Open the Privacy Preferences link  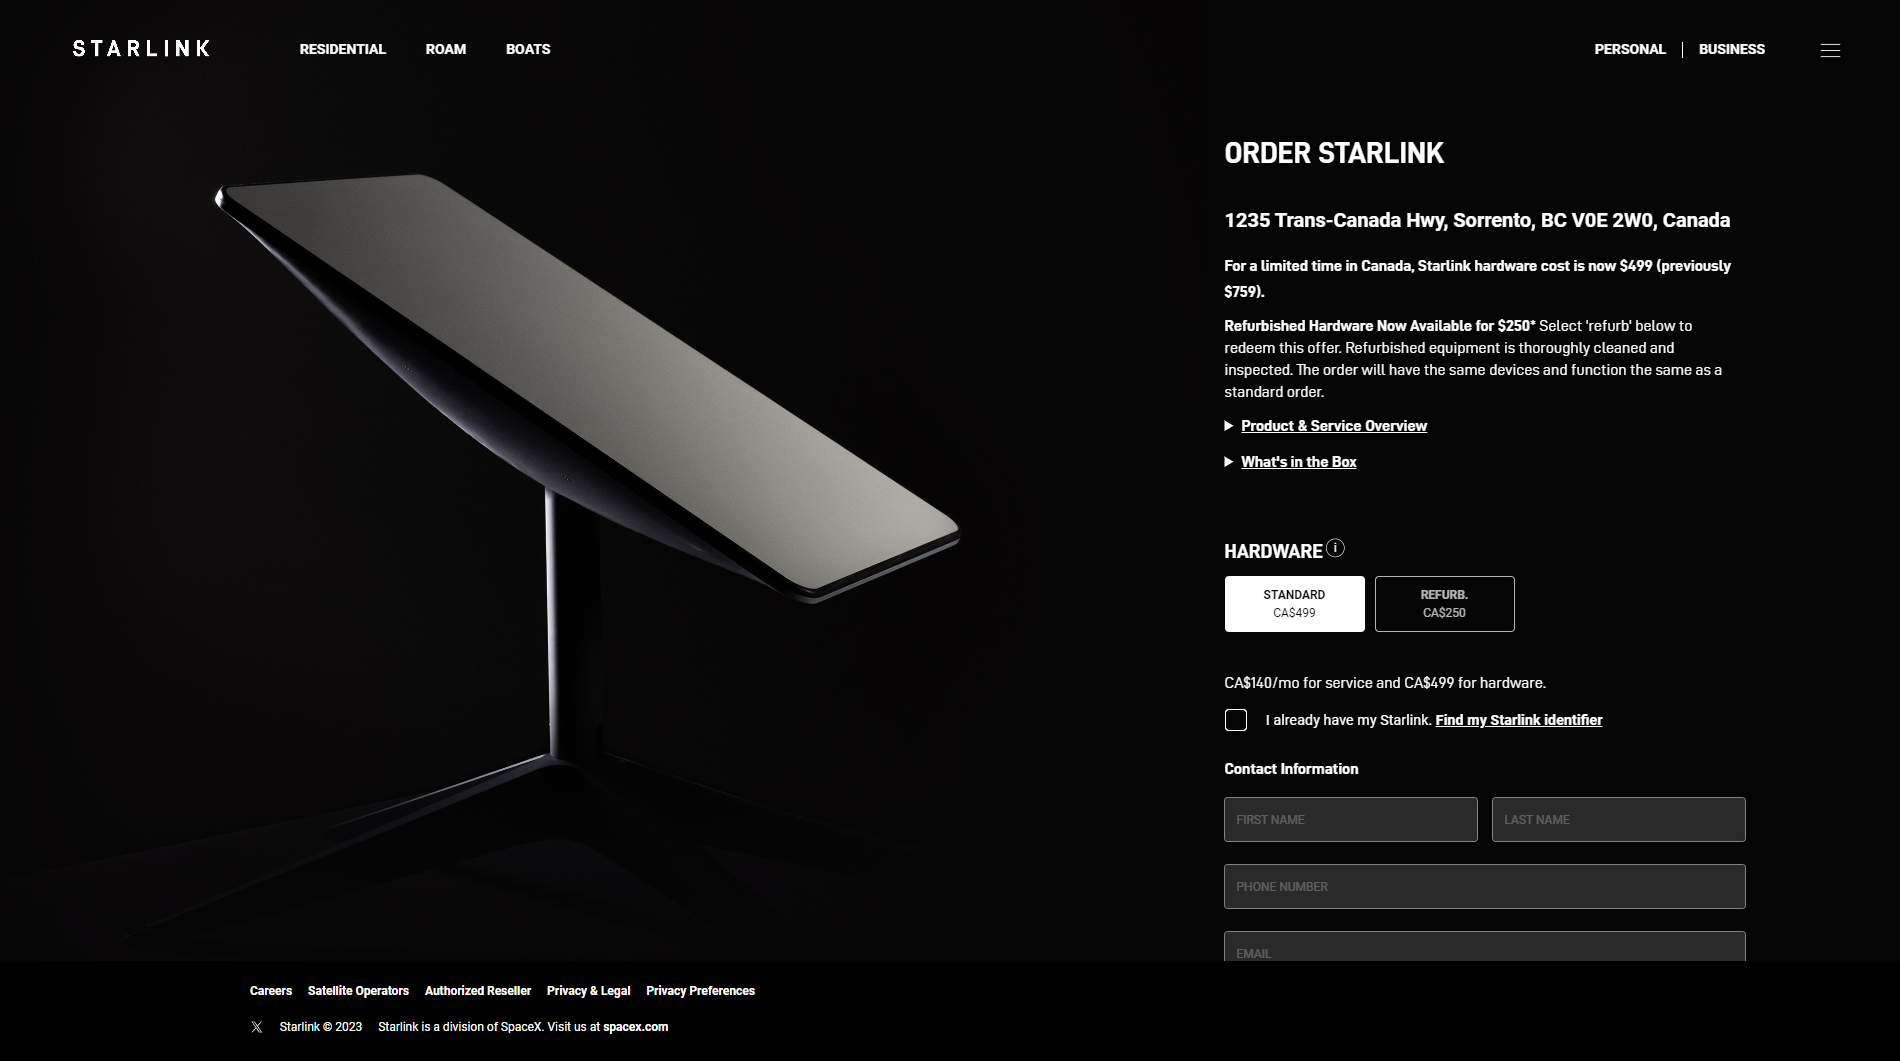700,991
